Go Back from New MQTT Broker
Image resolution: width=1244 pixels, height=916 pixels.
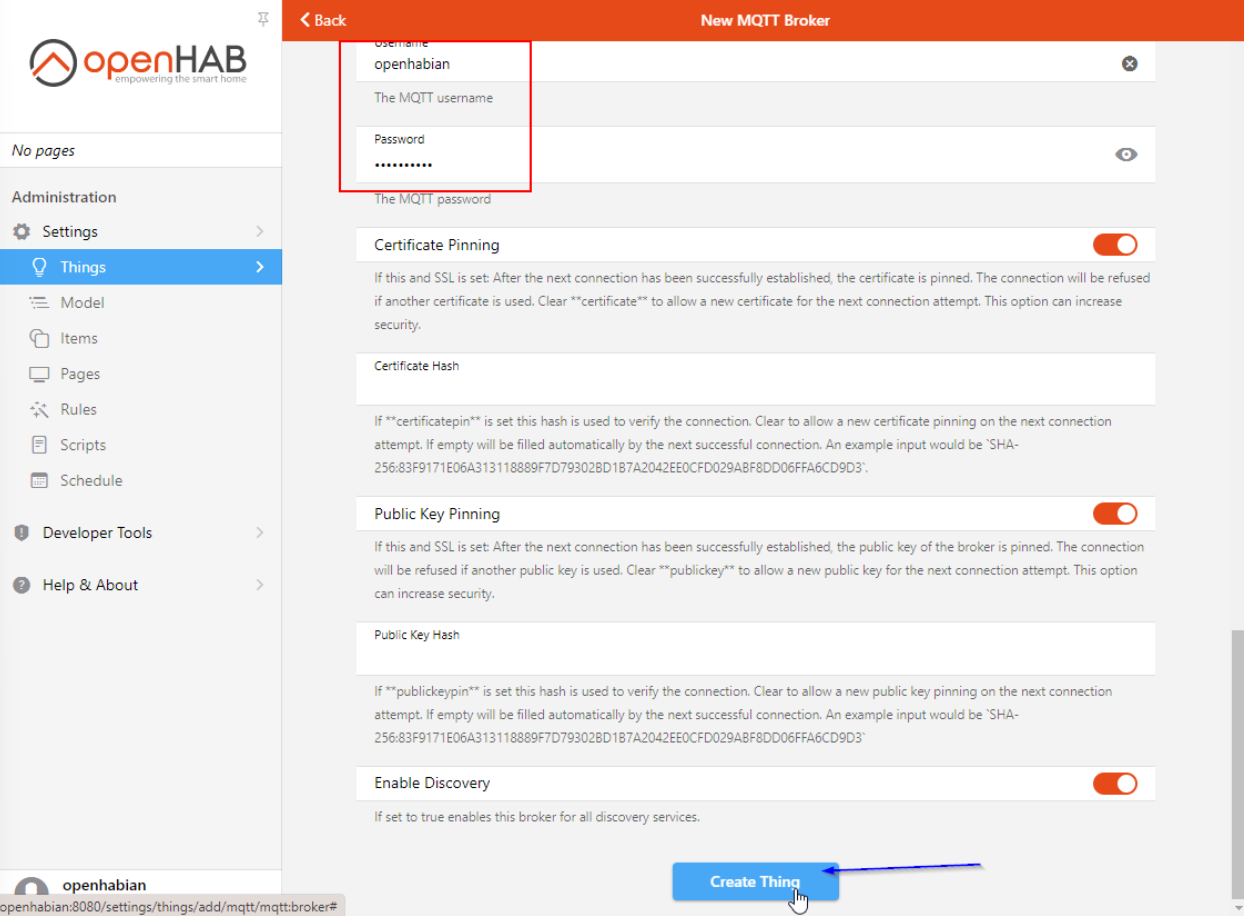tap(321, 20)
